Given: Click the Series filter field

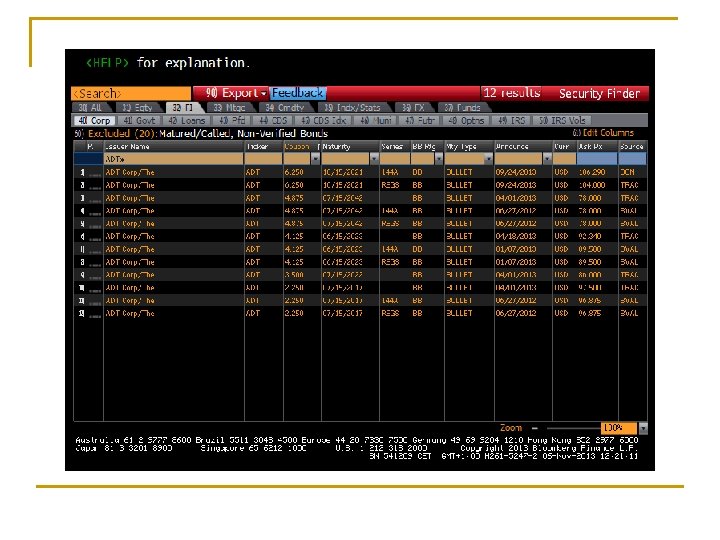Looking at the screenshot, I should click(x=394, y=159).
